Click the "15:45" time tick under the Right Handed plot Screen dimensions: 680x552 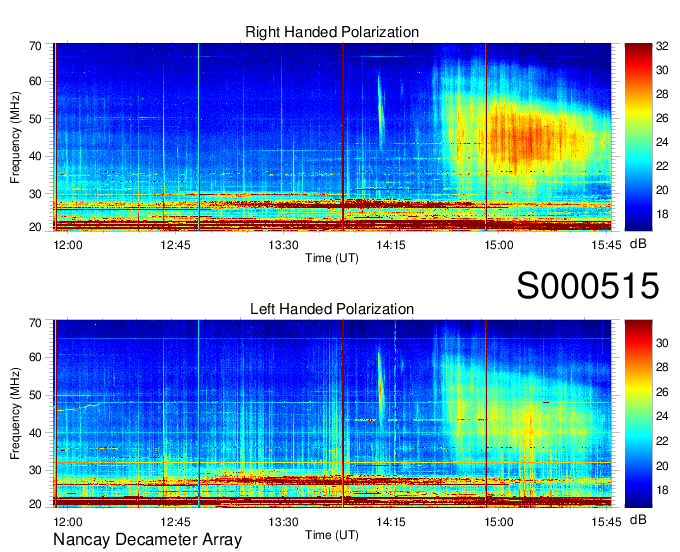[606, 245]
